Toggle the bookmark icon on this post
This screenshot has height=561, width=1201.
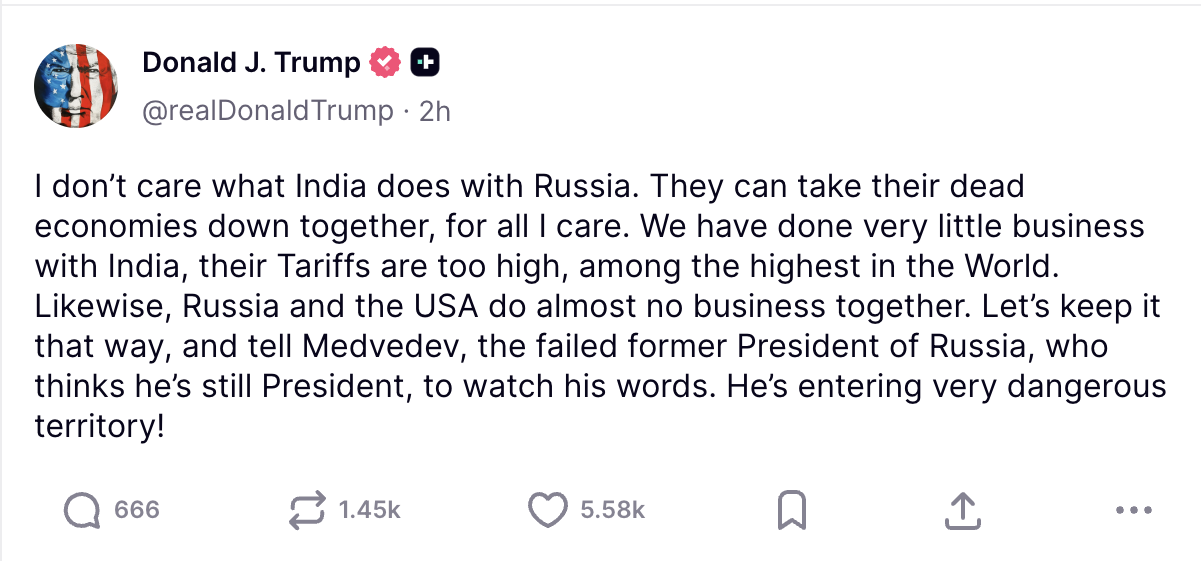click(791, 511)
